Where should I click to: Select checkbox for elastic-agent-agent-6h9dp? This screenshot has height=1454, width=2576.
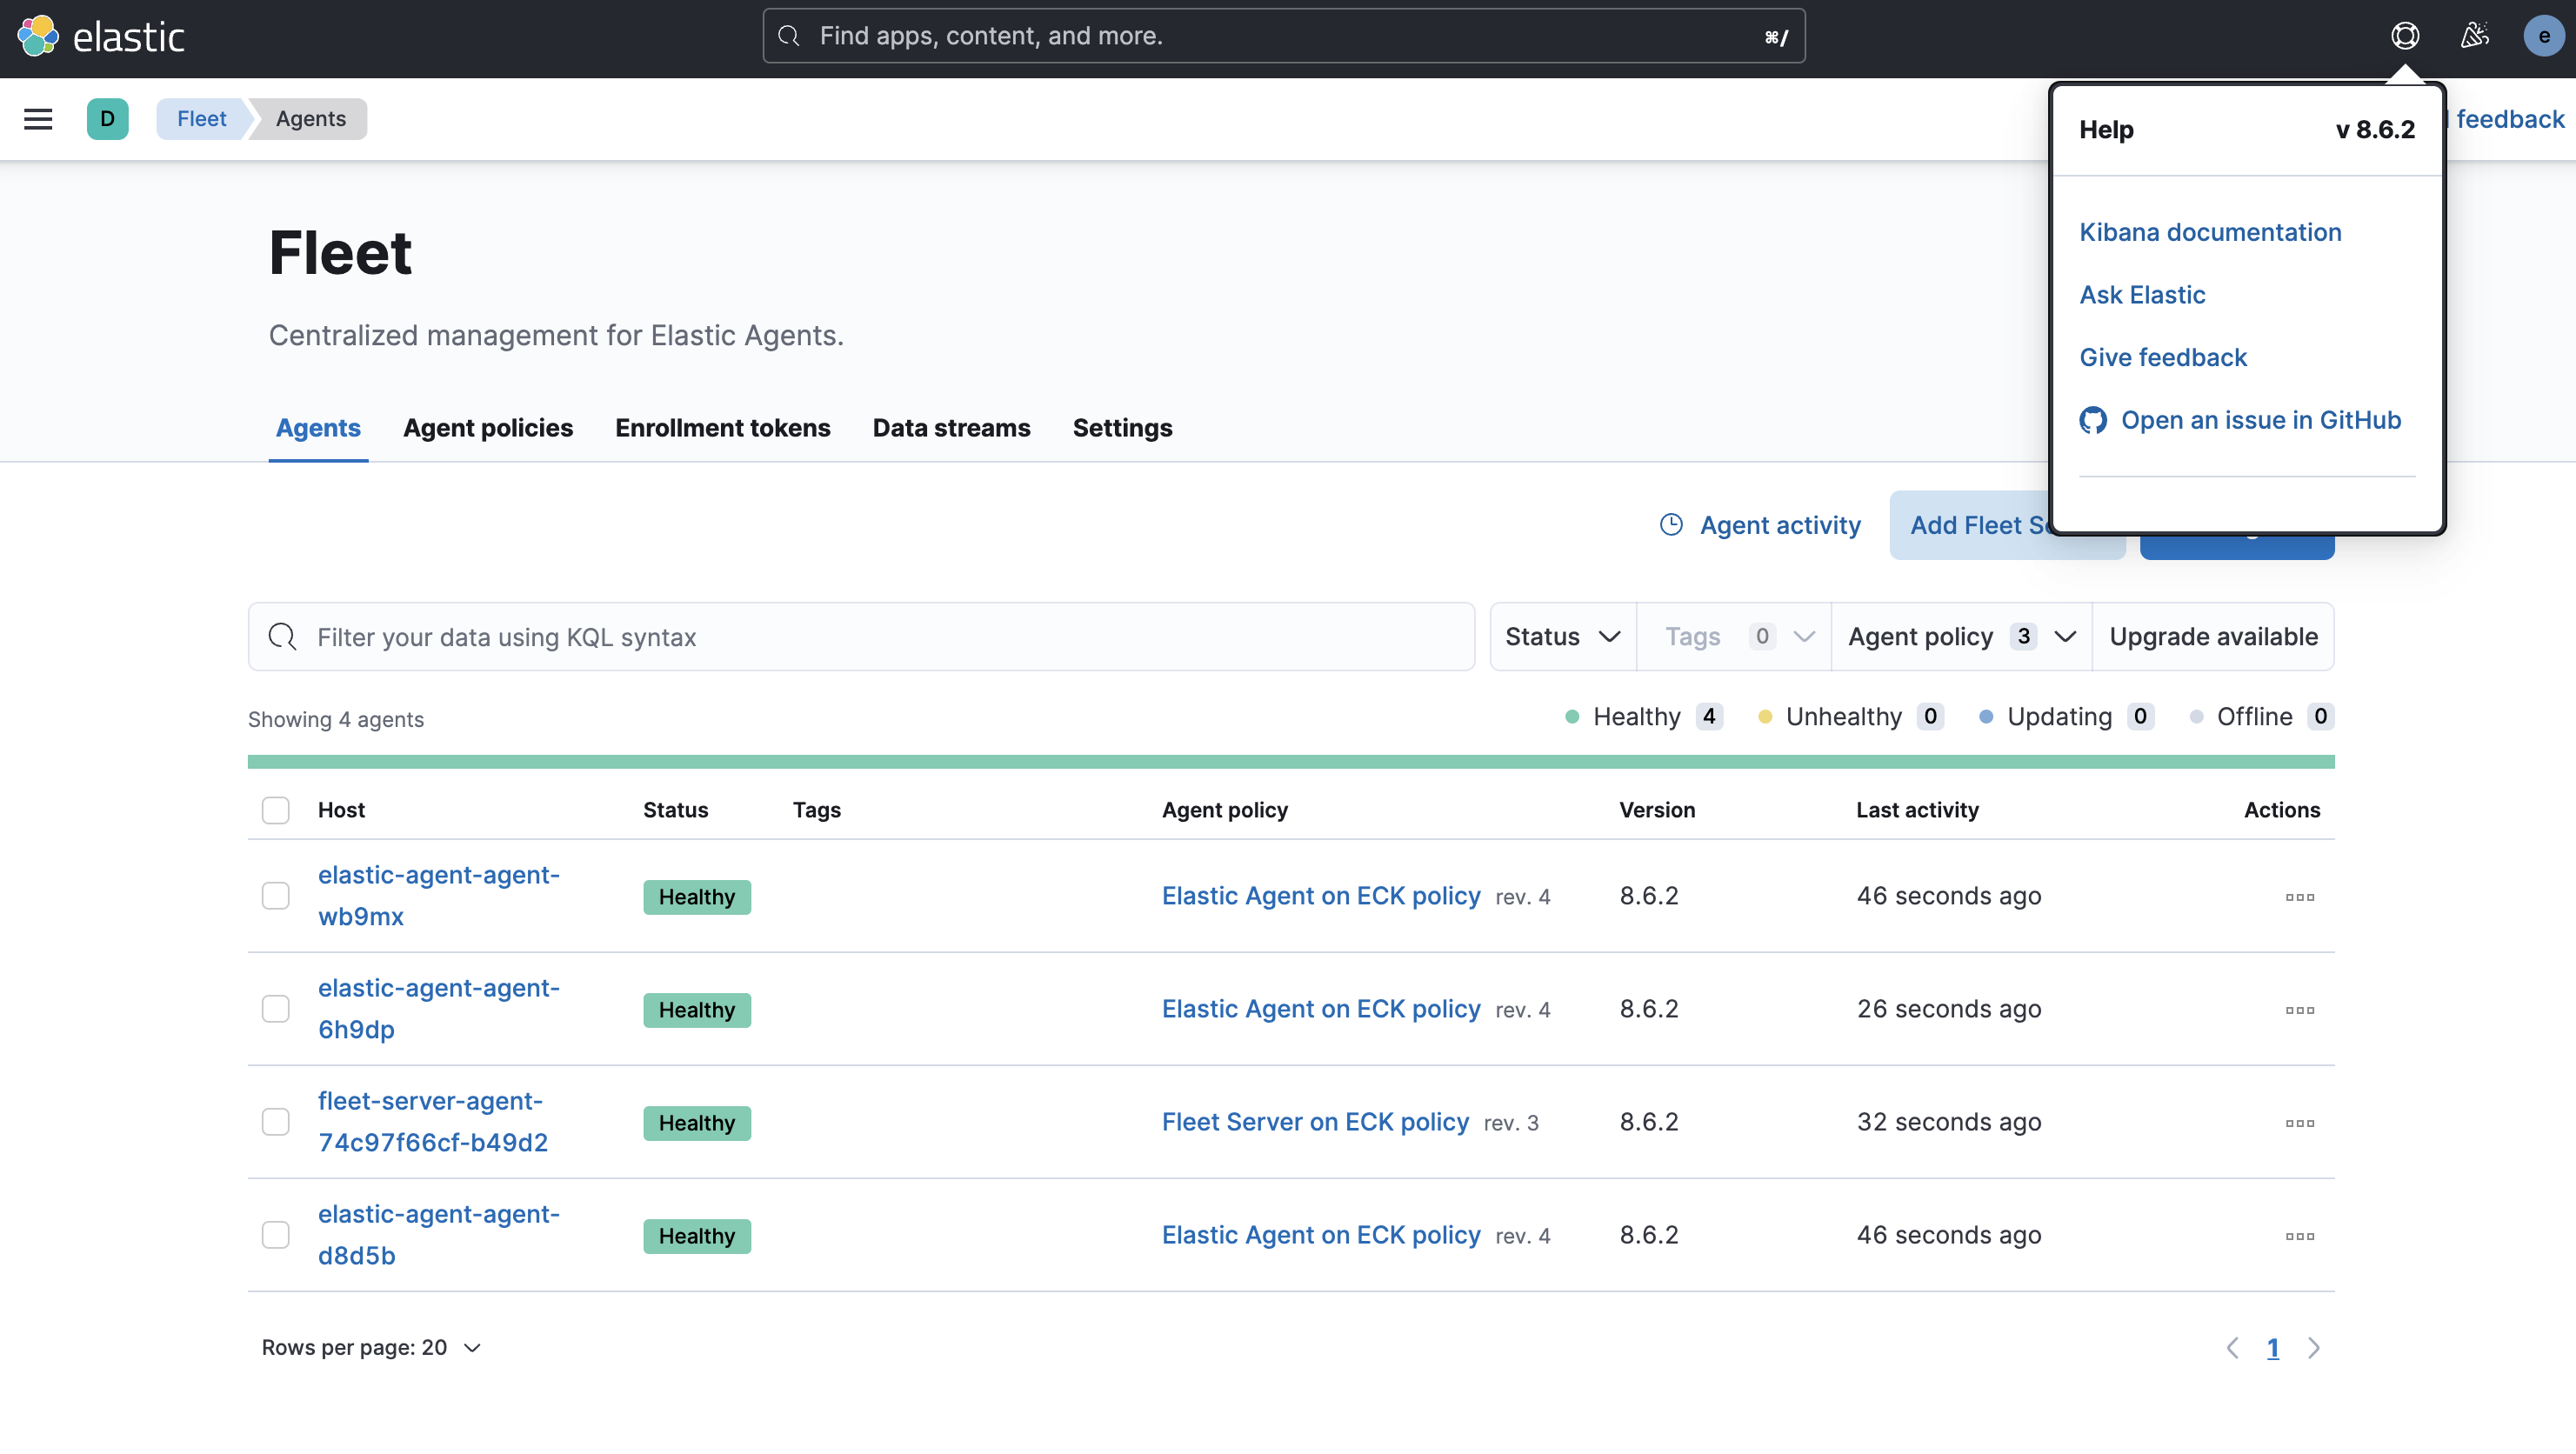tap(275, 1009)
